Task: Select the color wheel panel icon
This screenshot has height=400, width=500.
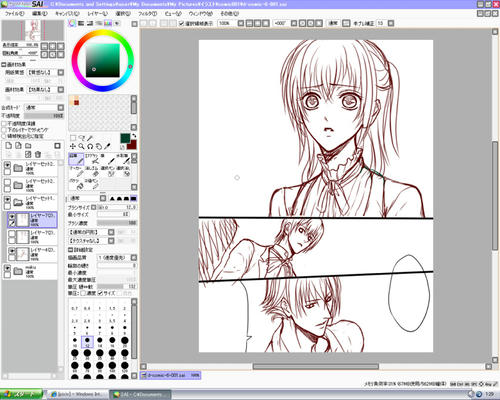Action: (x=72, y=23)
